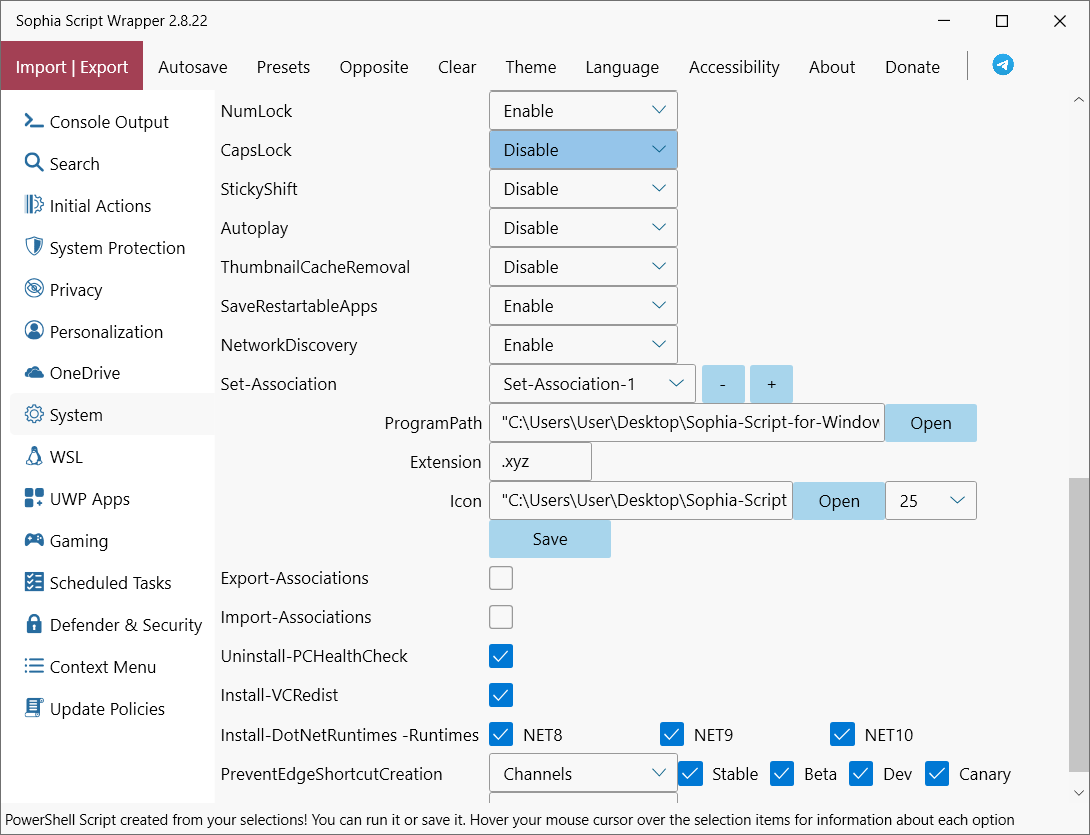
Task: Select the System Protection shield icon
Action: click(34, 247)
